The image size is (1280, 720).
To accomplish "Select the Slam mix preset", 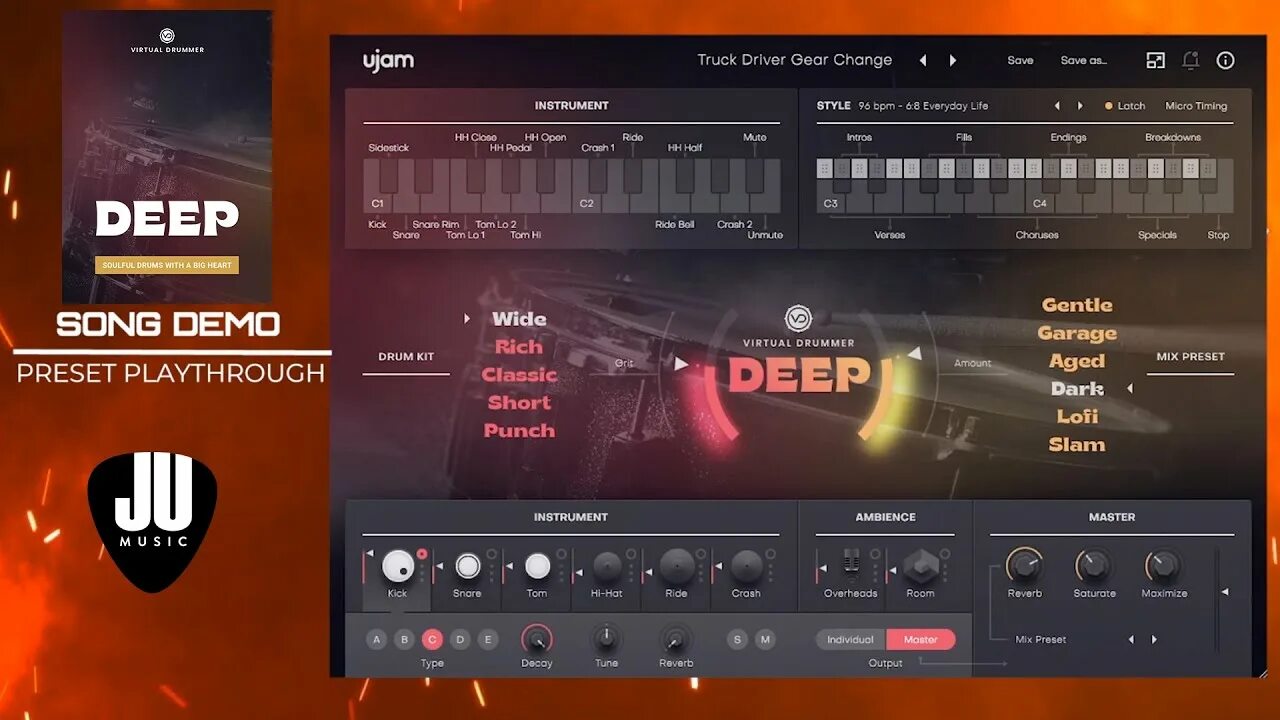I will click(x=1077, y=444).
